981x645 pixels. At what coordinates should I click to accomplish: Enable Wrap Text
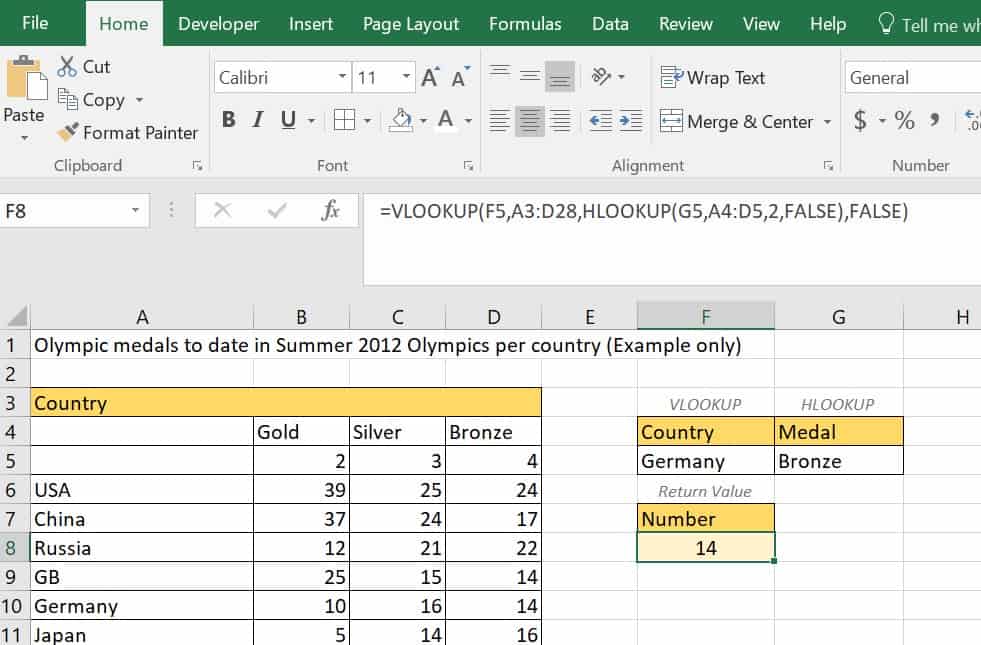pos(713,78)
